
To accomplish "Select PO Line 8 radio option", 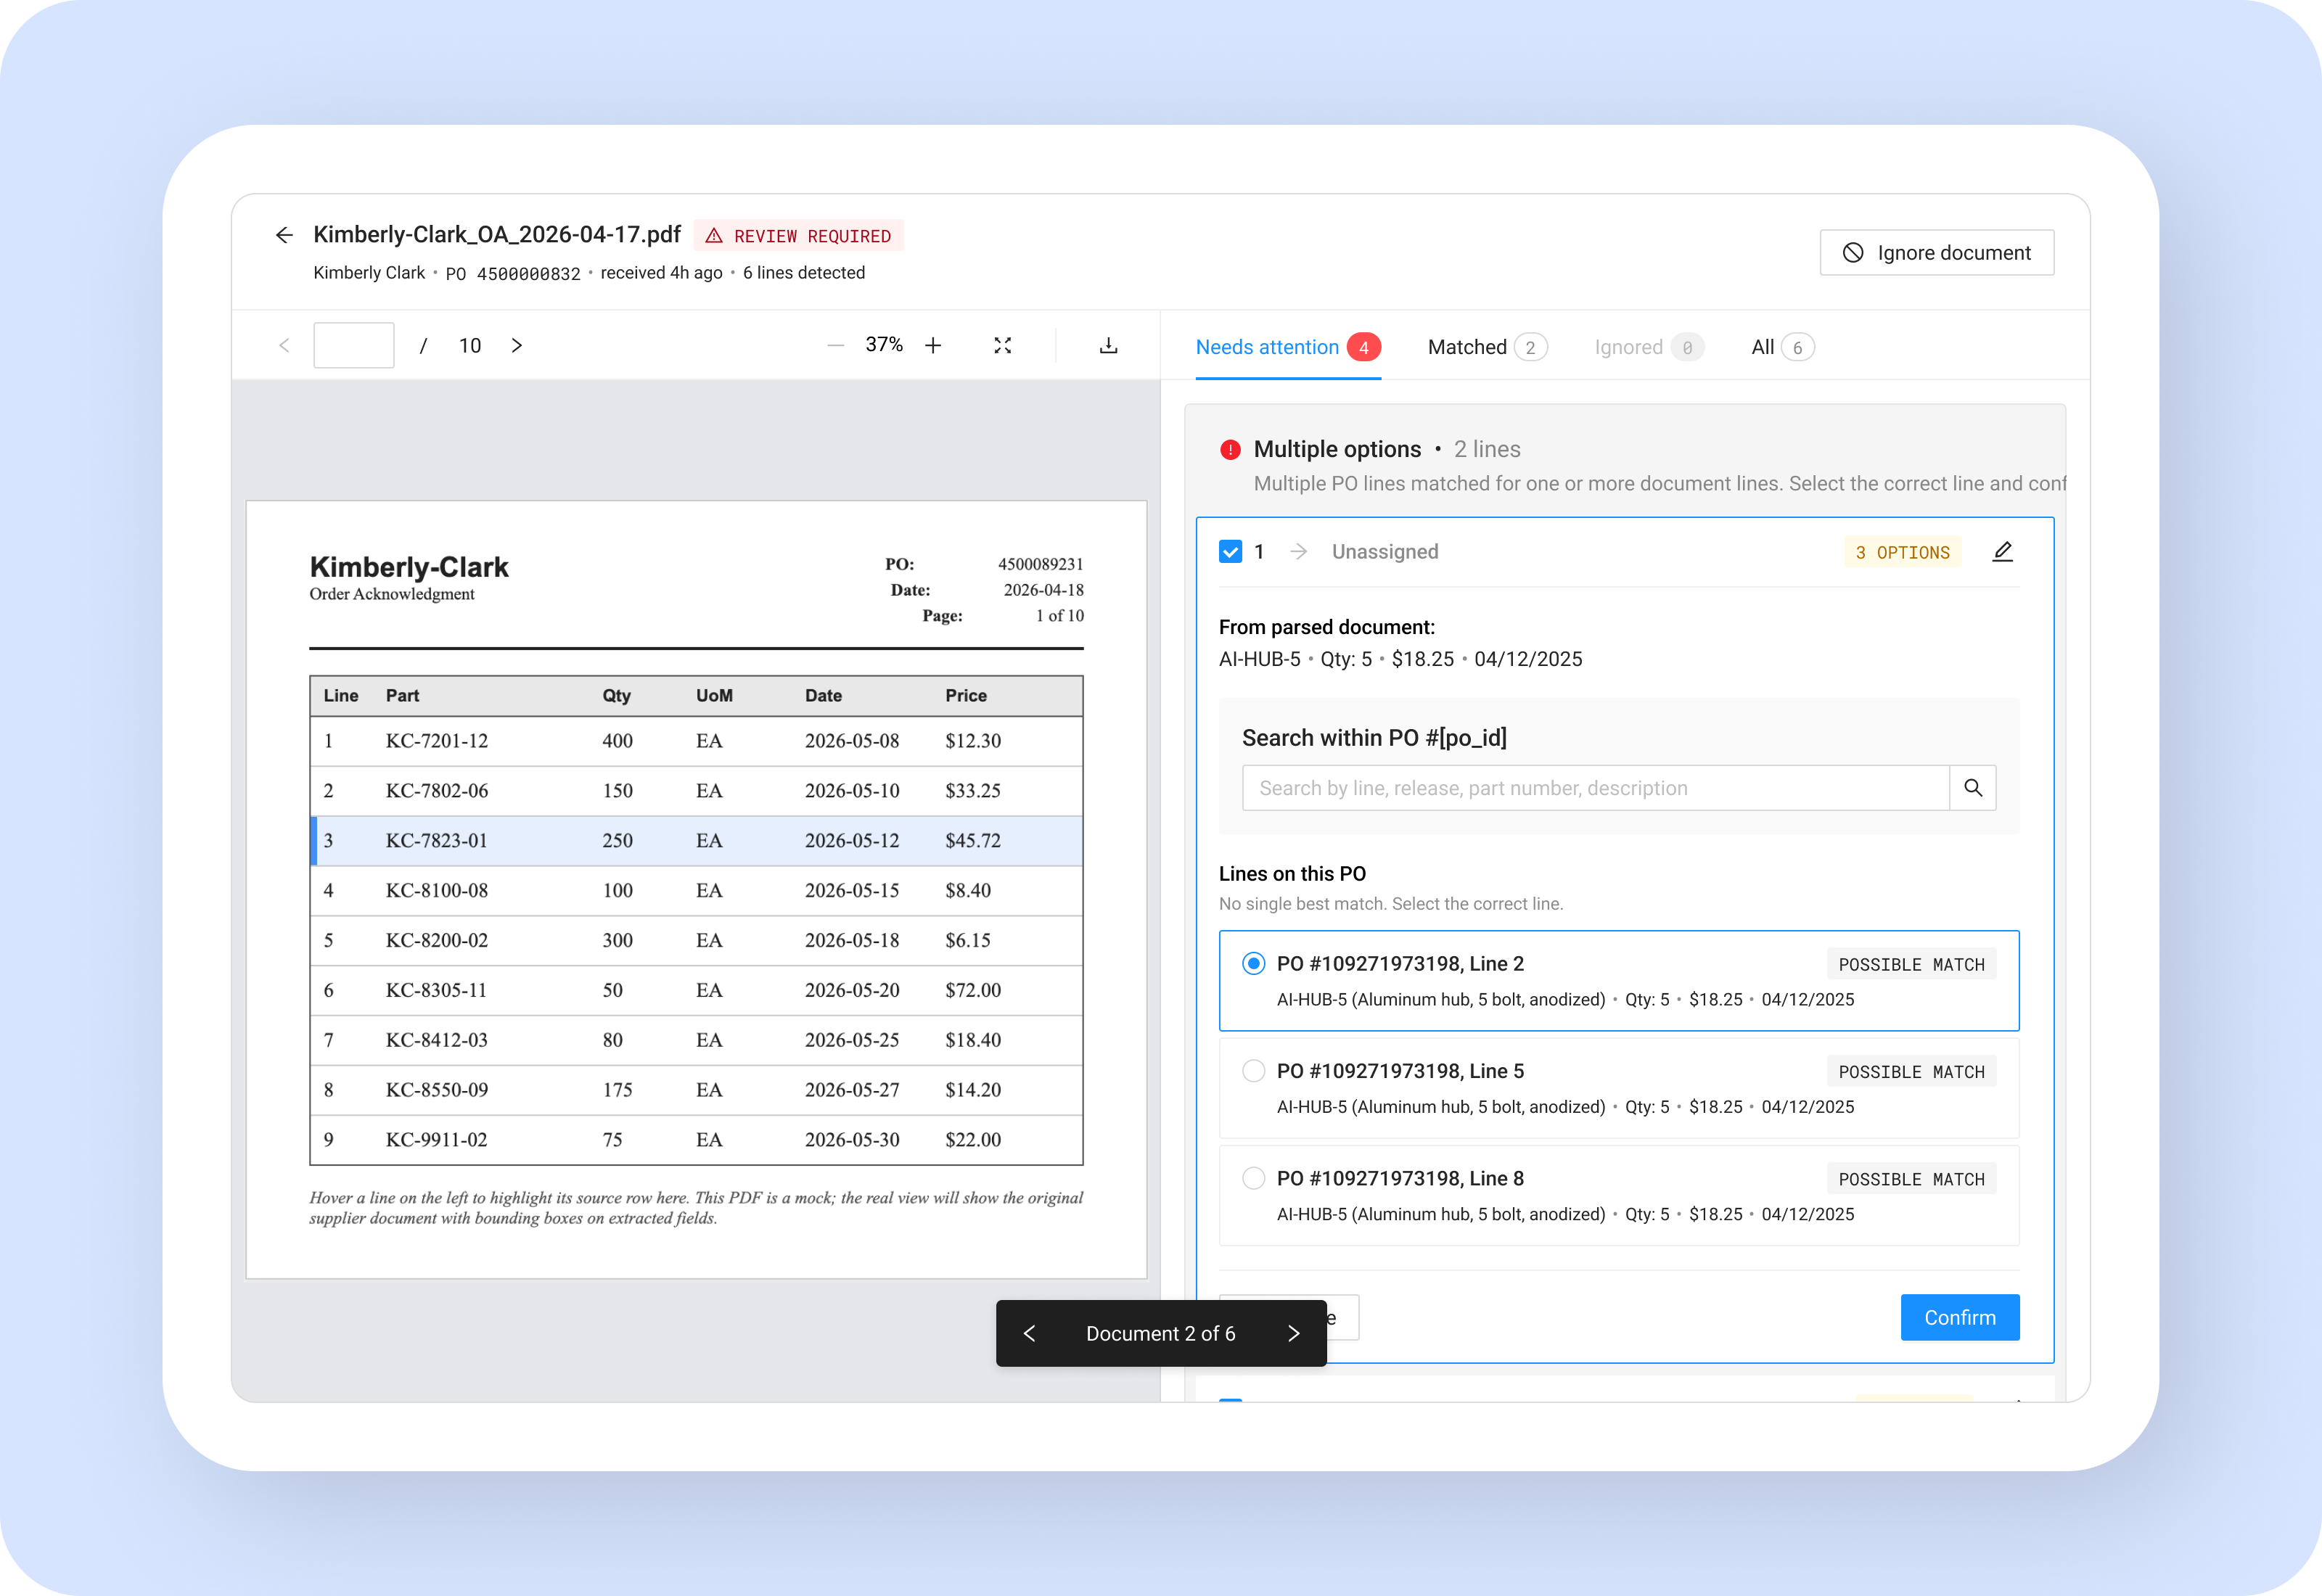I will click(1253, 1178).
